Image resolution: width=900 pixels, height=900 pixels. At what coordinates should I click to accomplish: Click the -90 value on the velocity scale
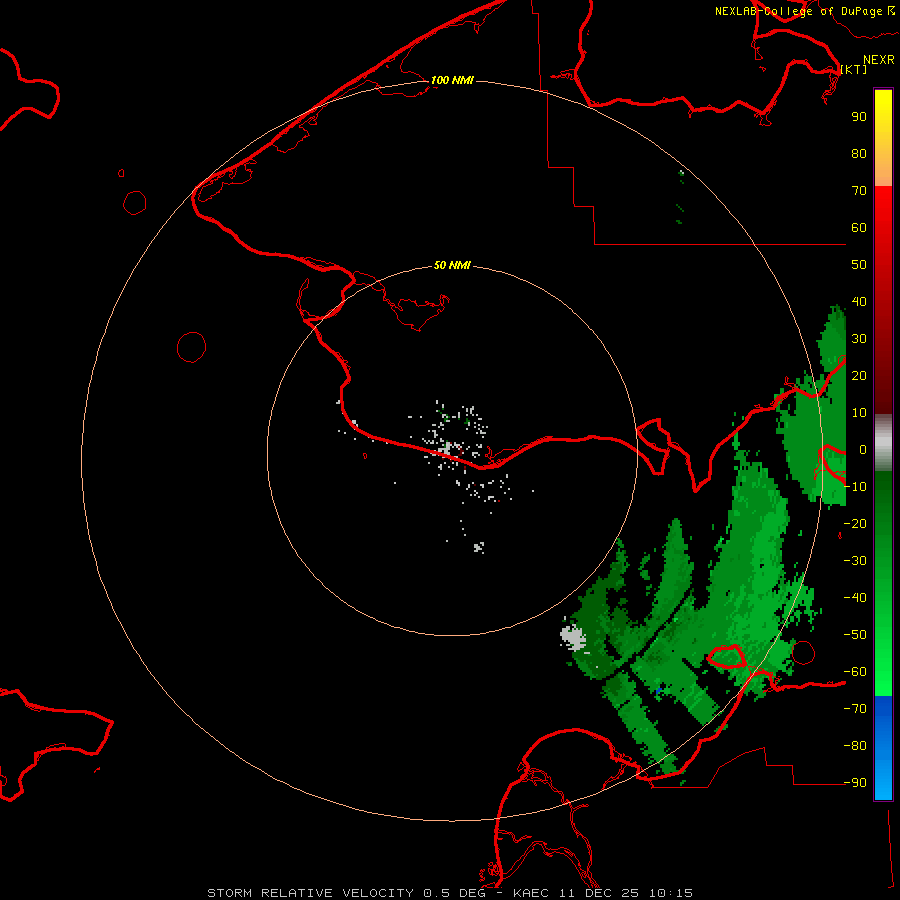(855, 782)
